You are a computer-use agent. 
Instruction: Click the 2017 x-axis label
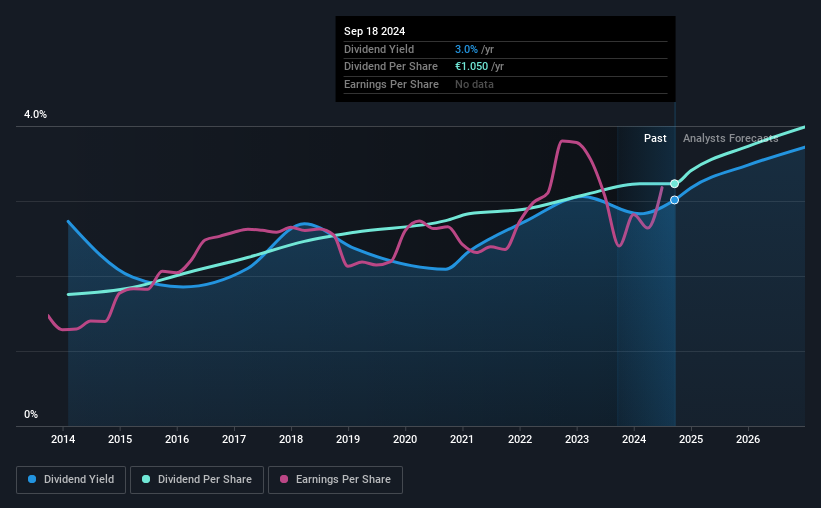234,439
